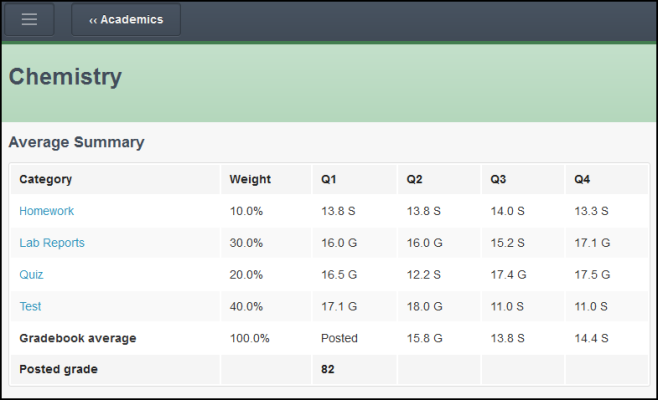Click the Q2 column header
The image size is (658, 400).
coord(415,180)
